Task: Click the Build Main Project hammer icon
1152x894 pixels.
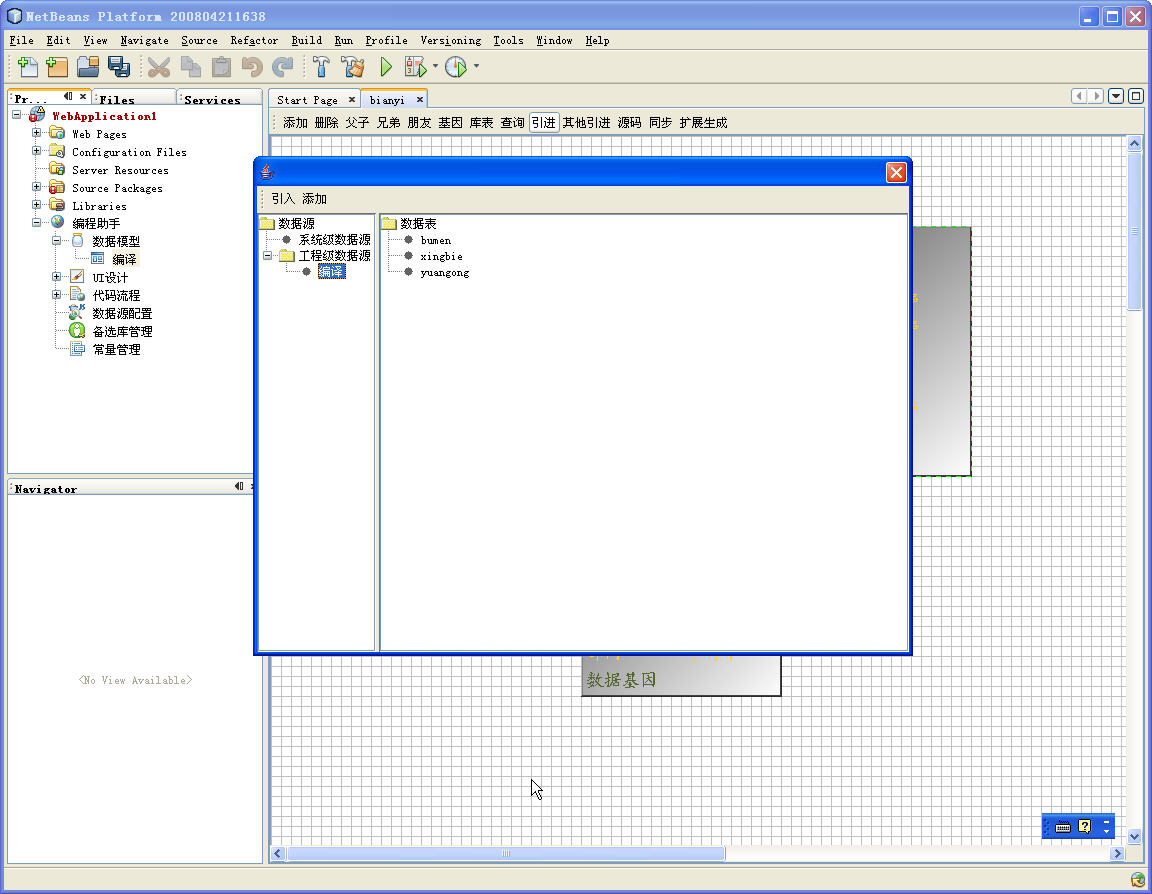Action: tap(322, 67)
